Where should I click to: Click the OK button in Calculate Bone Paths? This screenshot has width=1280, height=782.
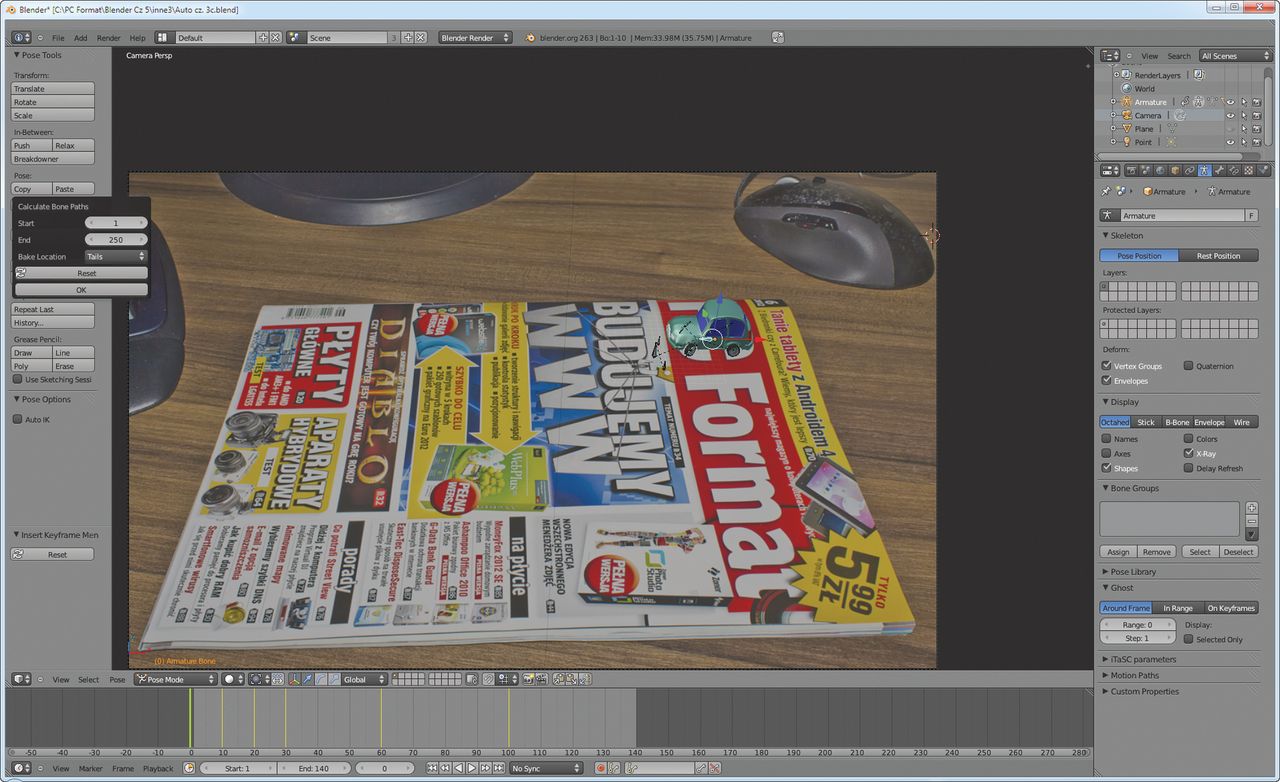tap(81, 290)
